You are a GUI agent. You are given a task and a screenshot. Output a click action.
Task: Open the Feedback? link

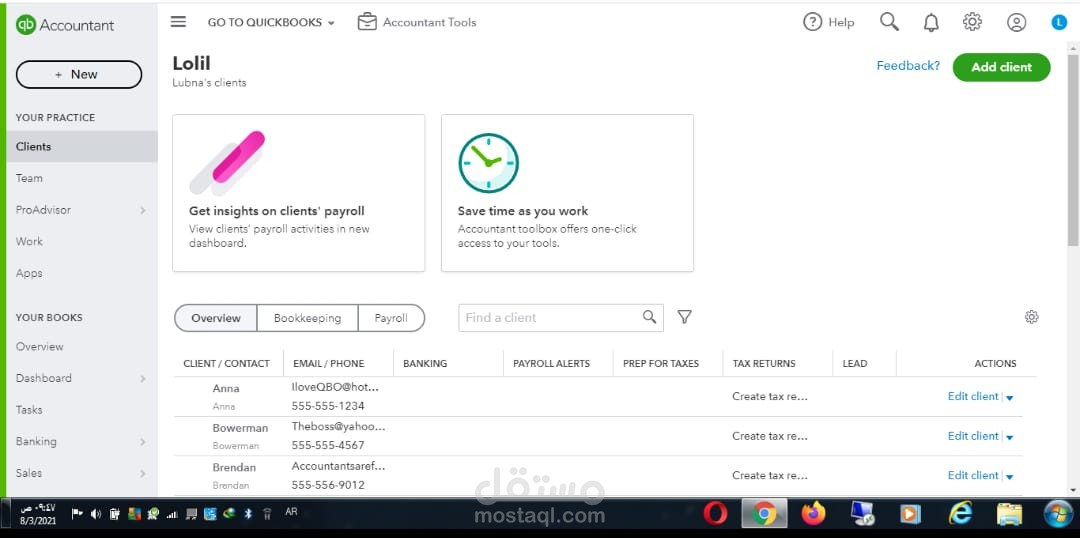click(x=908, y=65)
